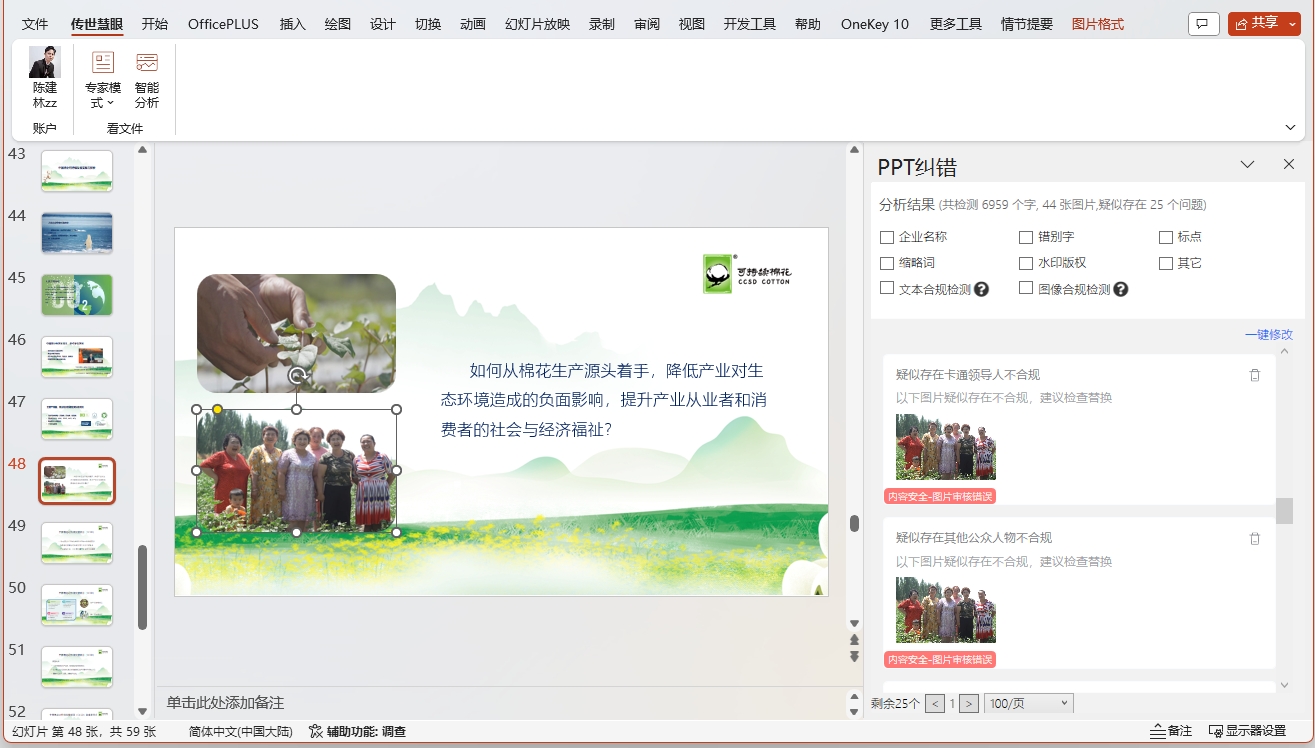The image size is (1315, 748).
Task: Click the slide question text box
Action: [x=604, y=400]
